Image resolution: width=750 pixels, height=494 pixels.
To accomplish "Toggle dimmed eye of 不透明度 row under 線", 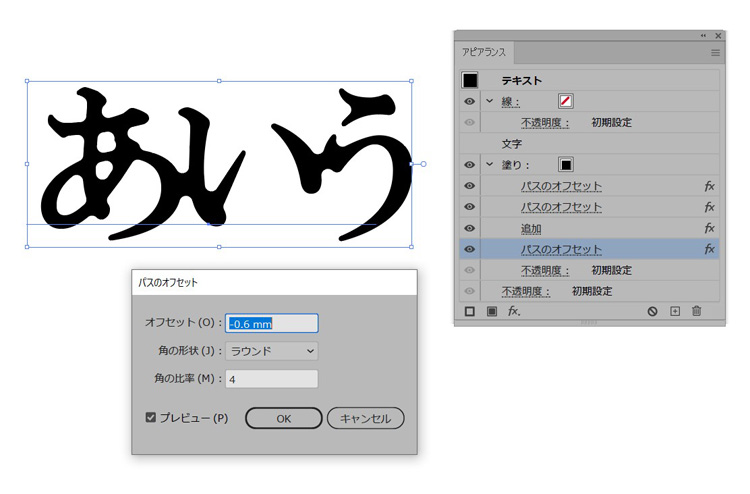I will [x=470, y=122].
